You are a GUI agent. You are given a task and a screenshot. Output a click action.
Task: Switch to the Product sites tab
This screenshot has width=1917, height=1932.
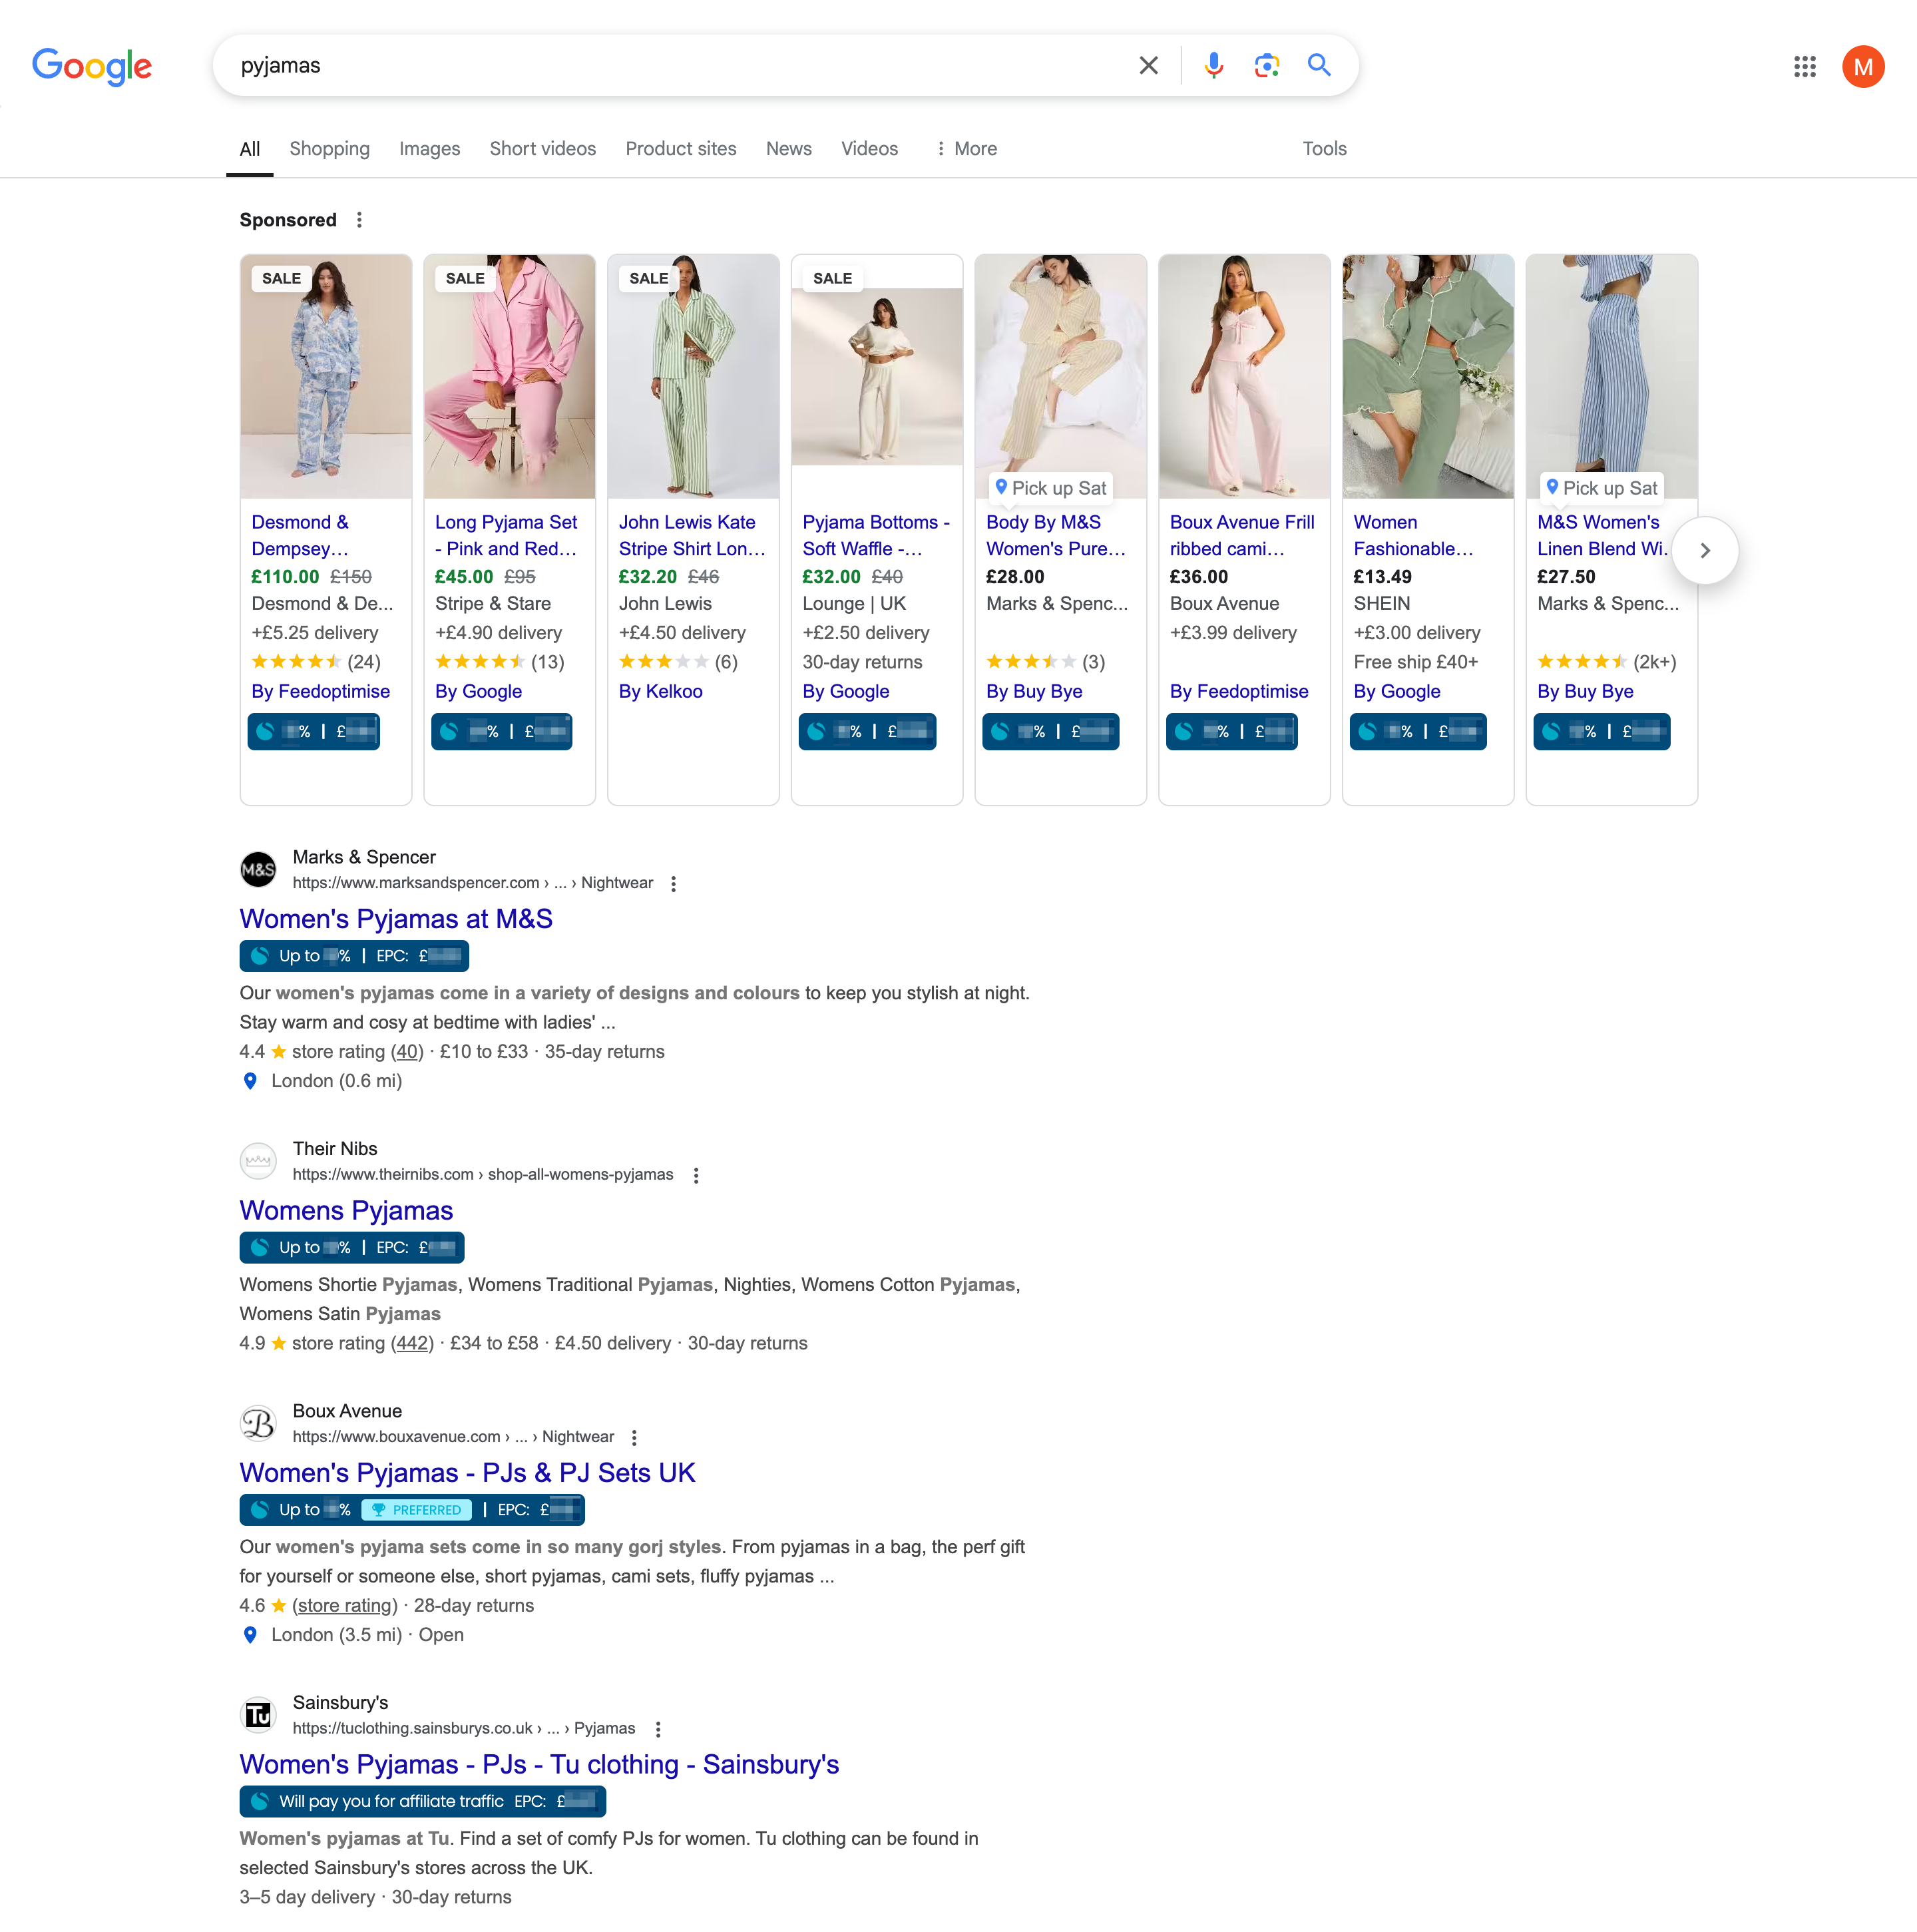680,149
